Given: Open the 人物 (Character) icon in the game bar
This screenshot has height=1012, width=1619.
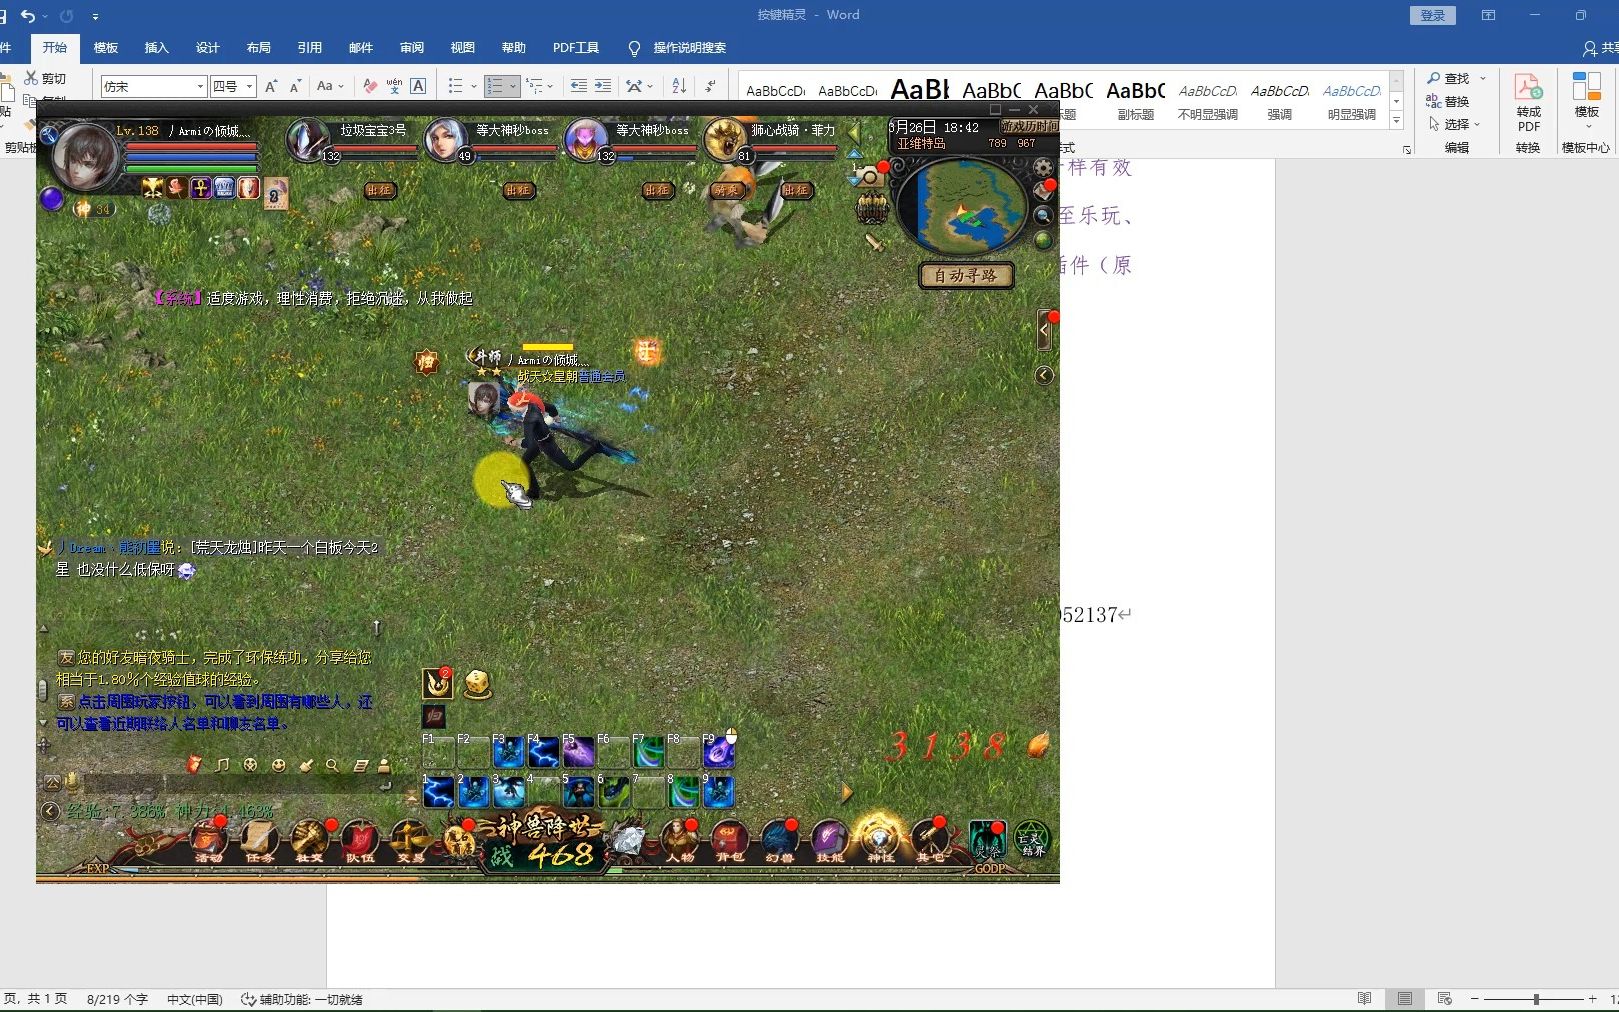Looking at the screenshot, I should pyautogui.click(x=680, y=840).
